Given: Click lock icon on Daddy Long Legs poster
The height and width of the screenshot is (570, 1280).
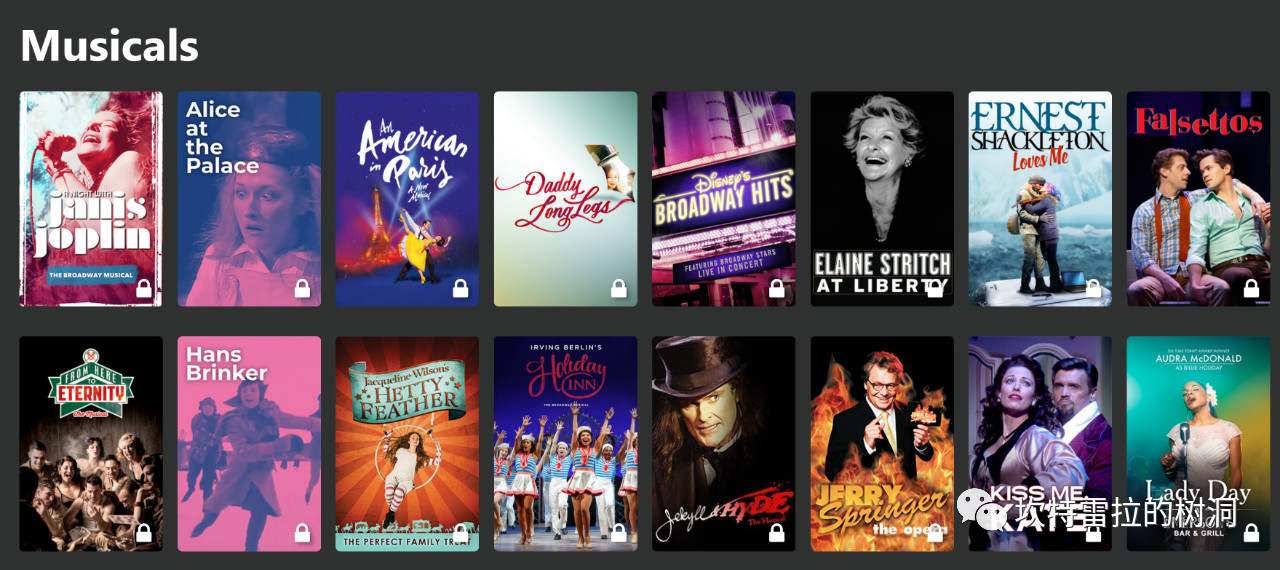Looking at the screenshot, I should tap(618, 289).
